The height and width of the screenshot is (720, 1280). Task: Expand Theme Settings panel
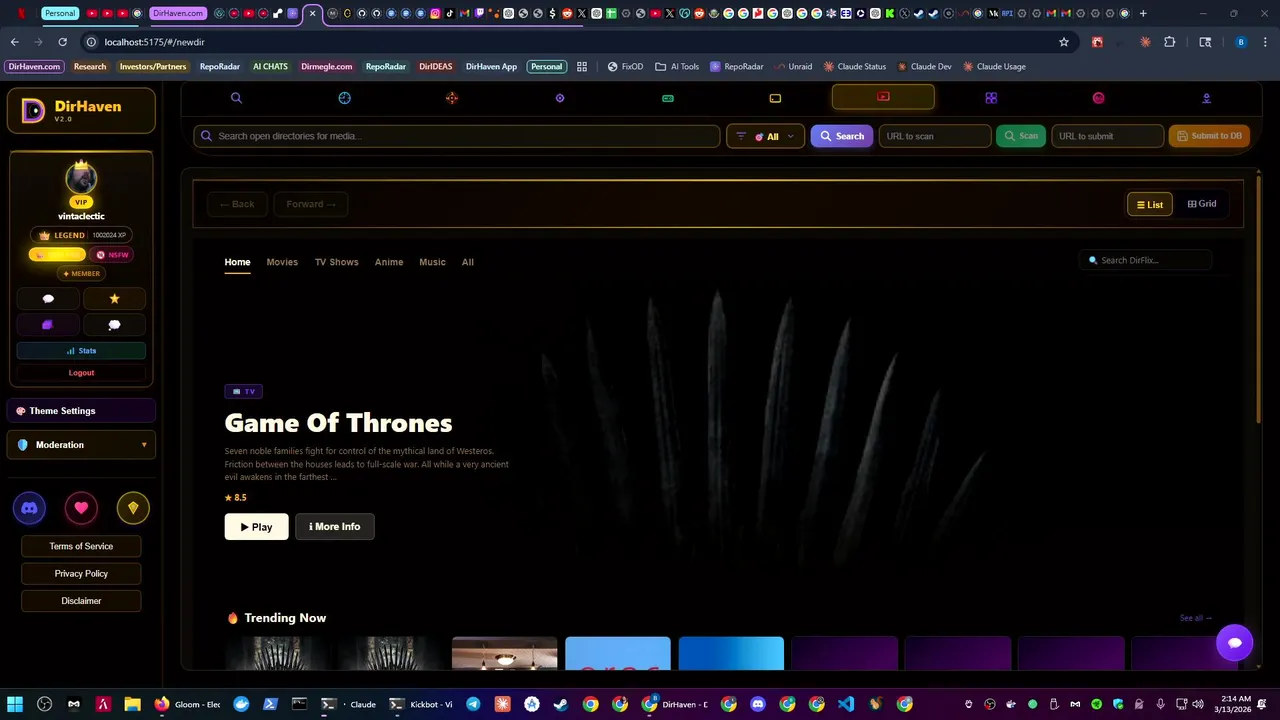(x=81, y=411)
